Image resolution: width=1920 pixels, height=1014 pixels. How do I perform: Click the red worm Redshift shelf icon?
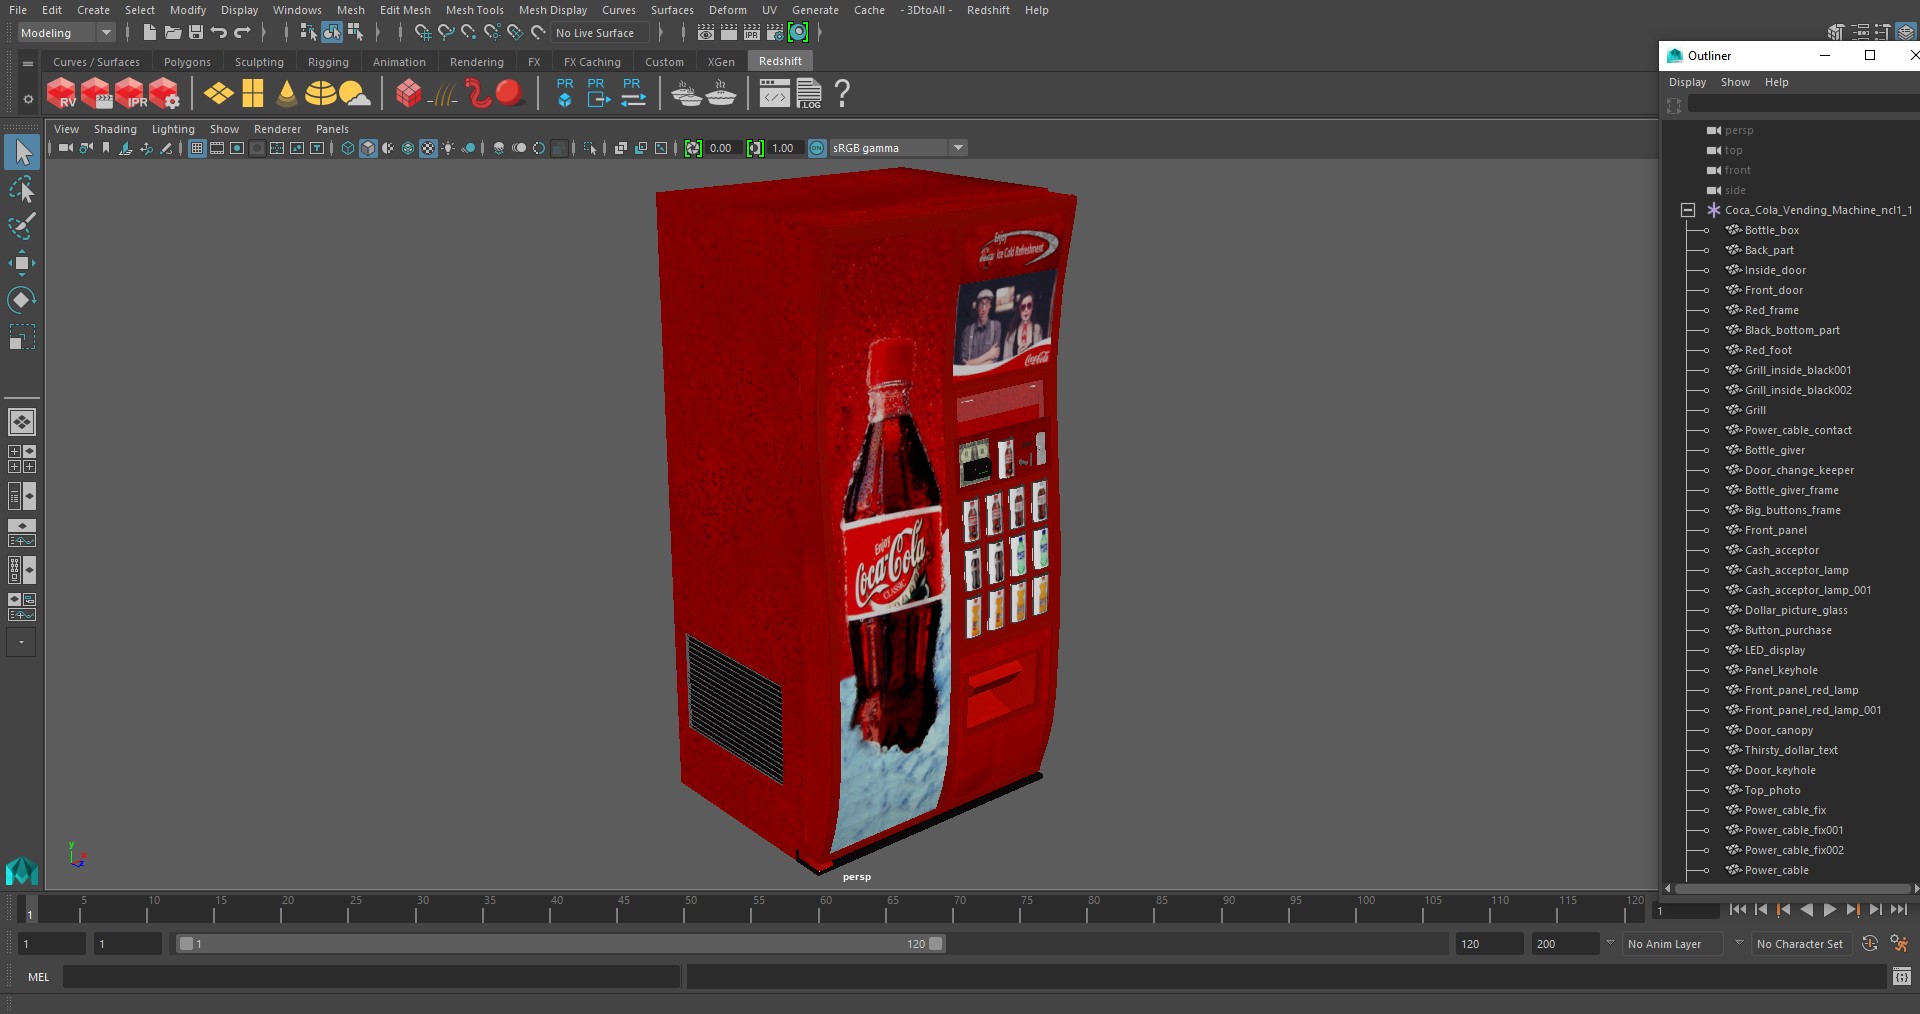click(x=477, y=93)
